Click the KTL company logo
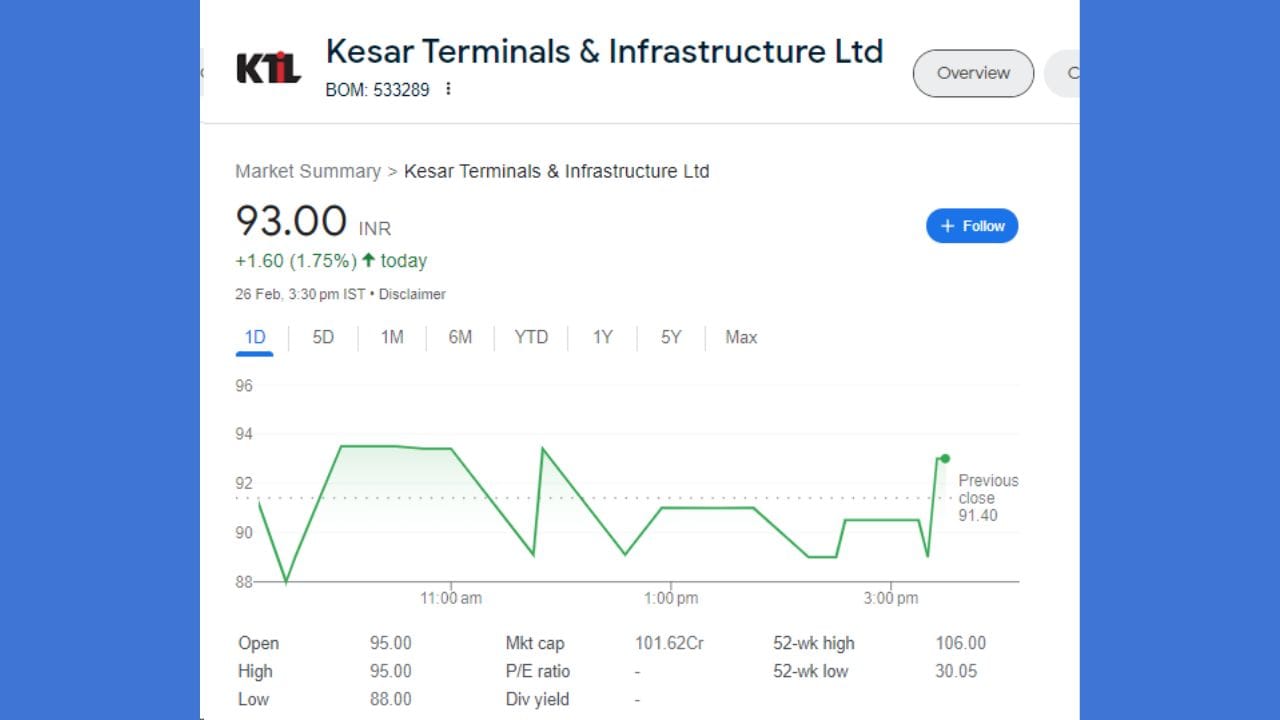Viewport: 1280px width, 720px height. (x=268, y=68)
